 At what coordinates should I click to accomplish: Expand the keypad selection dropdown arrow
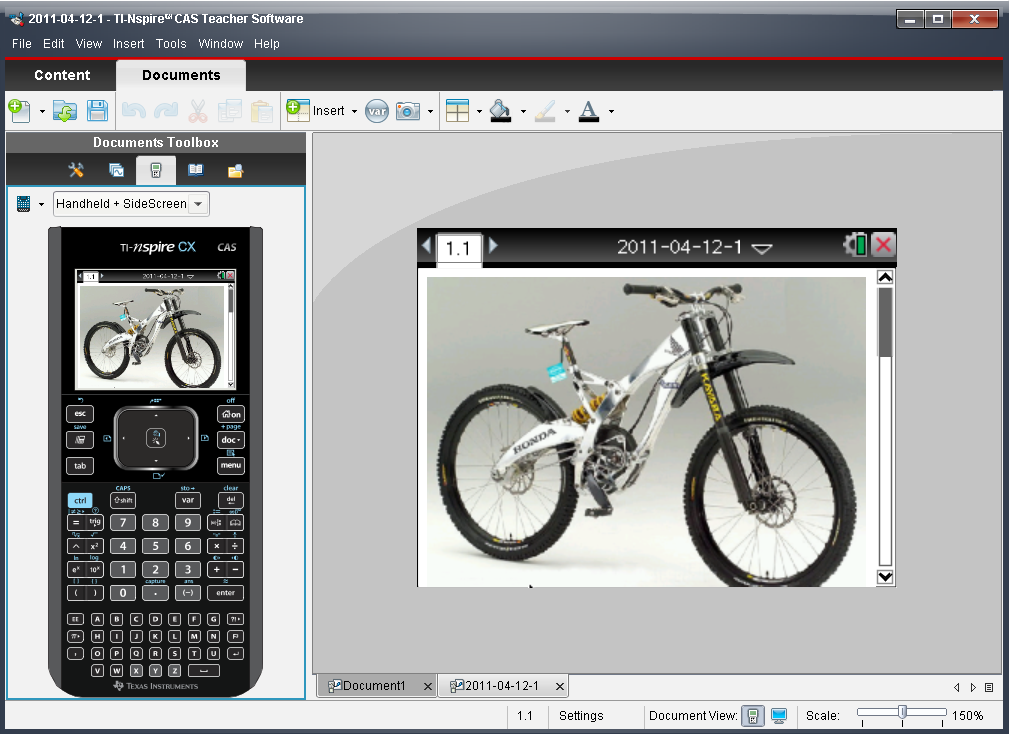pos(41,205)
